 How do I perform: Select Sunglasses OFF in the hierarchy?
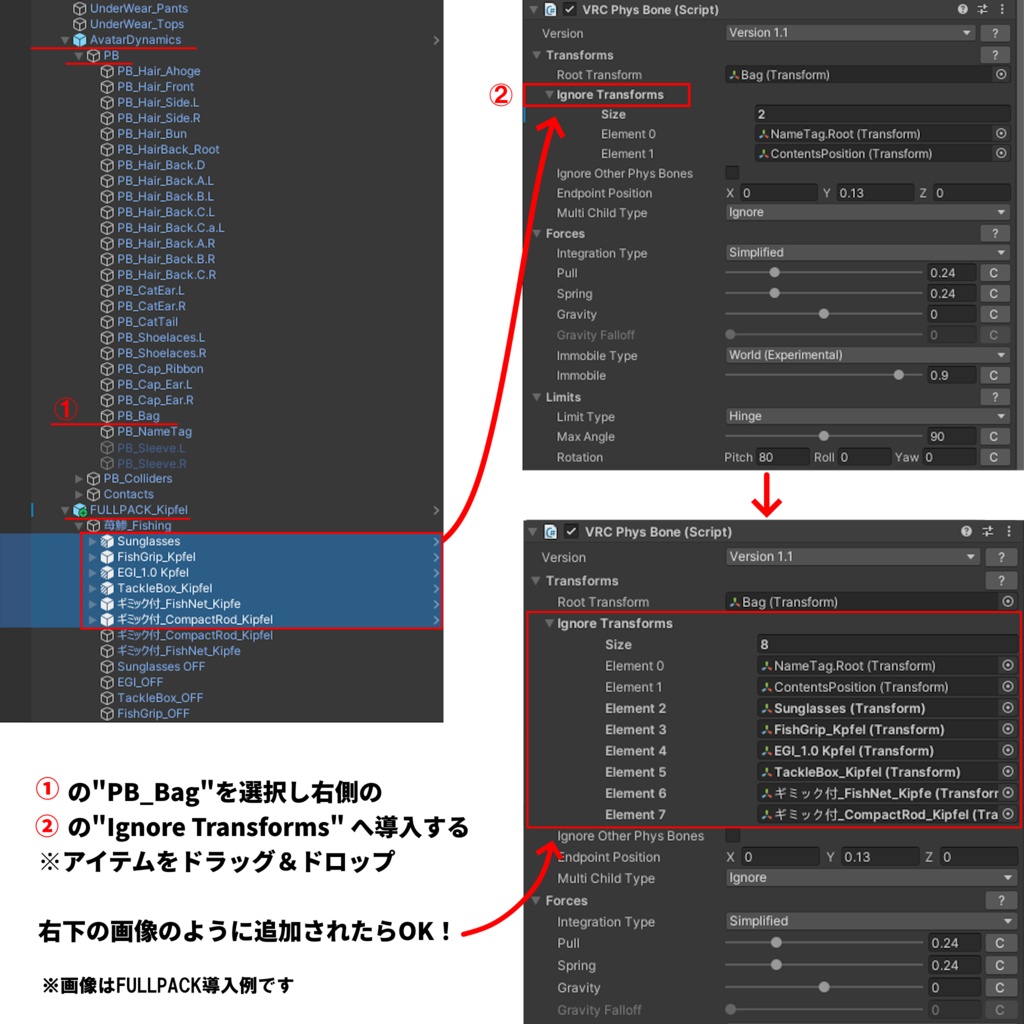tap(161, 667)
